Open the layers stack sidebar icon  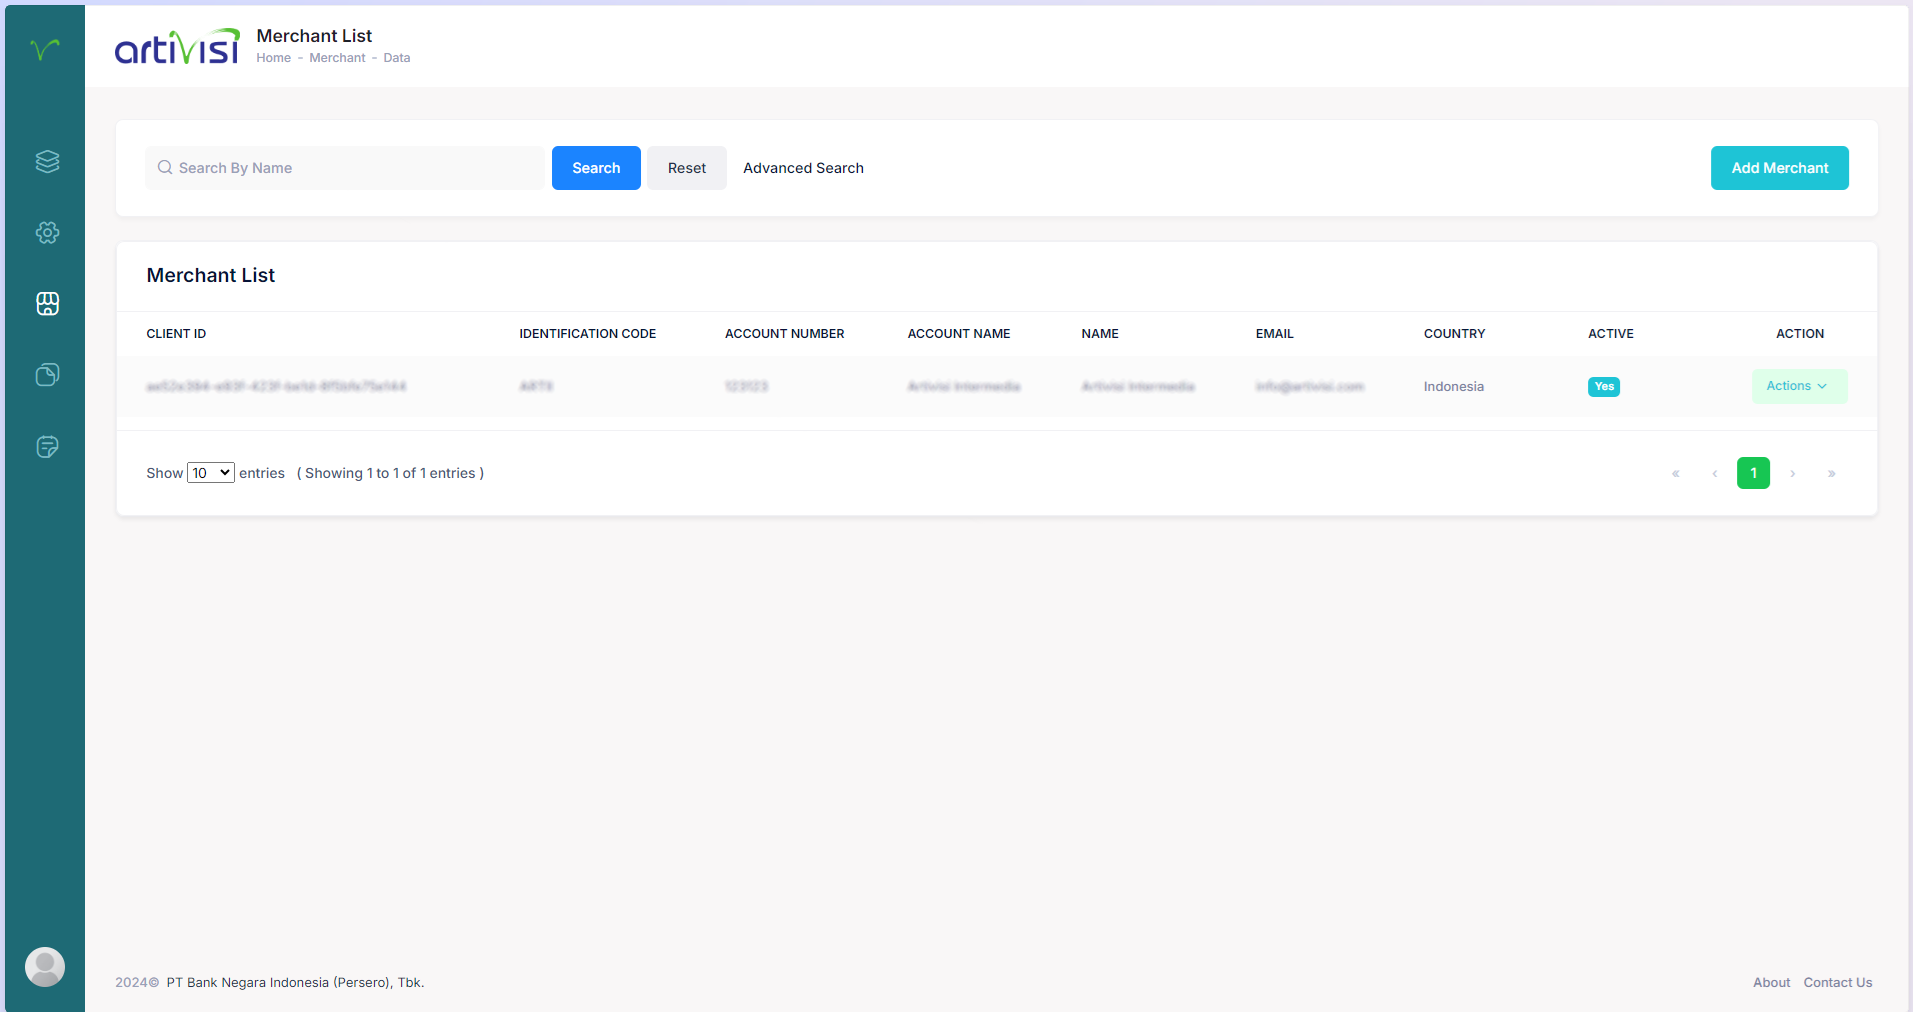coord(47,161)
